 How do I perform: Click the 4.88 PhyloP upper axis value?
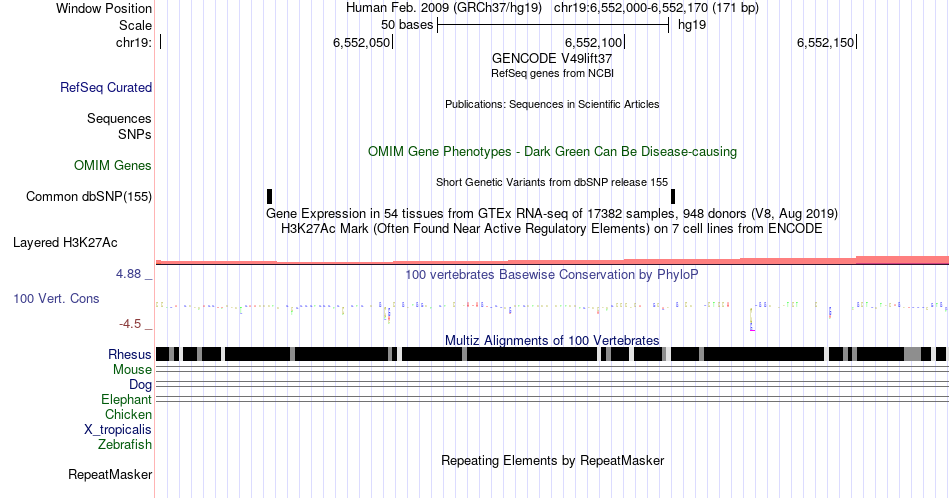point(128,274)
